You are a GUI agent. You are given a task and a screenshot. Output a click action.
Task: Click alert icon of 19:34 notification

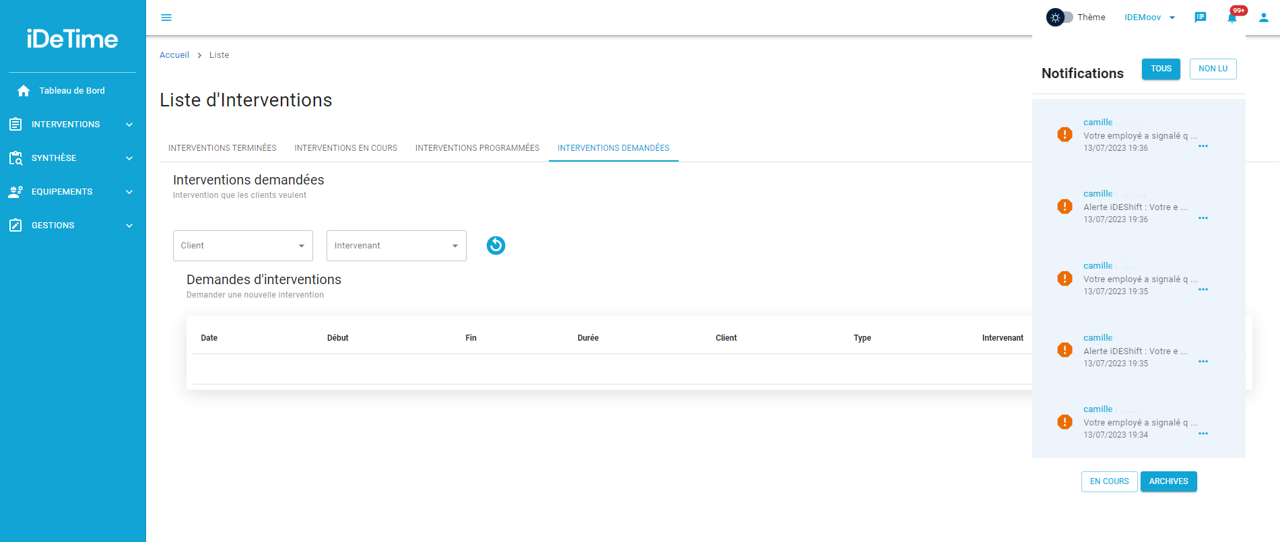coord(1065,422)
